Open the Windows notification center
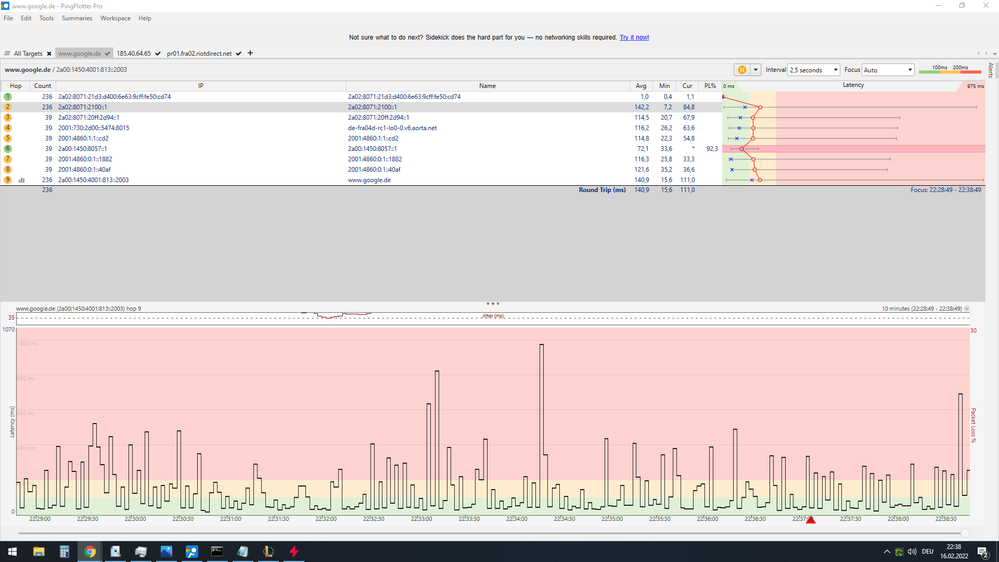This screenshot has height=562, width=999. tap(983, 552)
